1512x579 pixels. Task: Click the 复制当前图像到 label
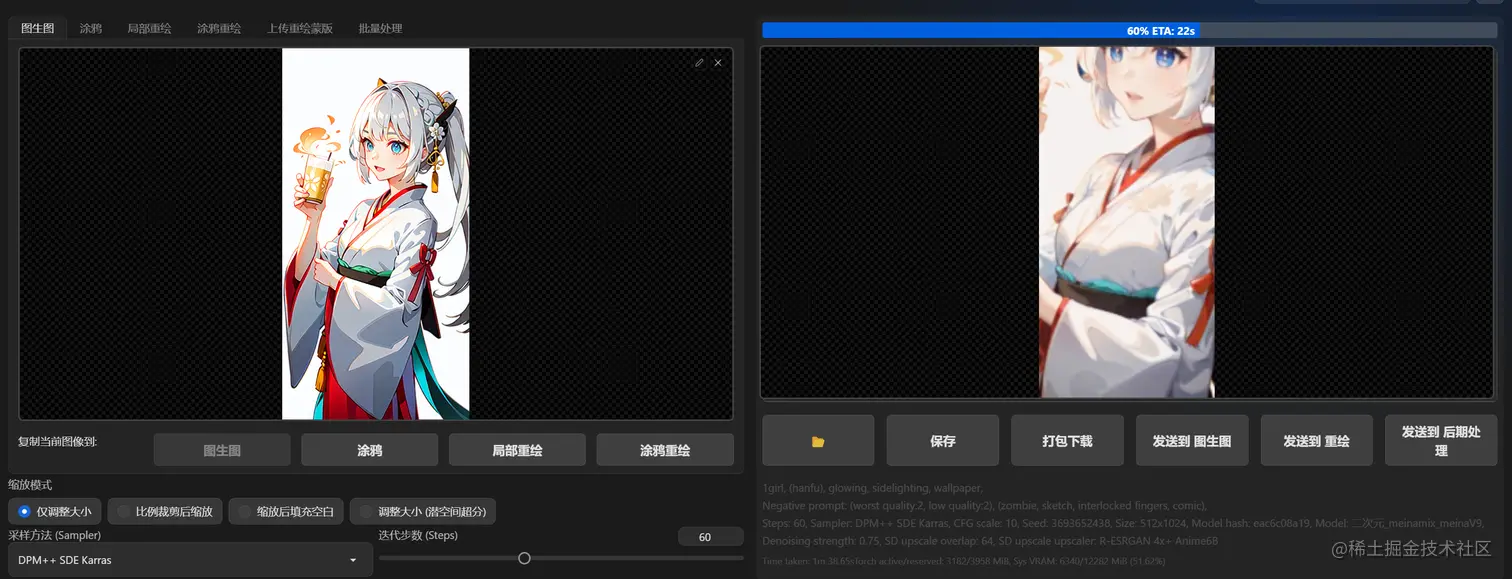[x=58, y=441]
